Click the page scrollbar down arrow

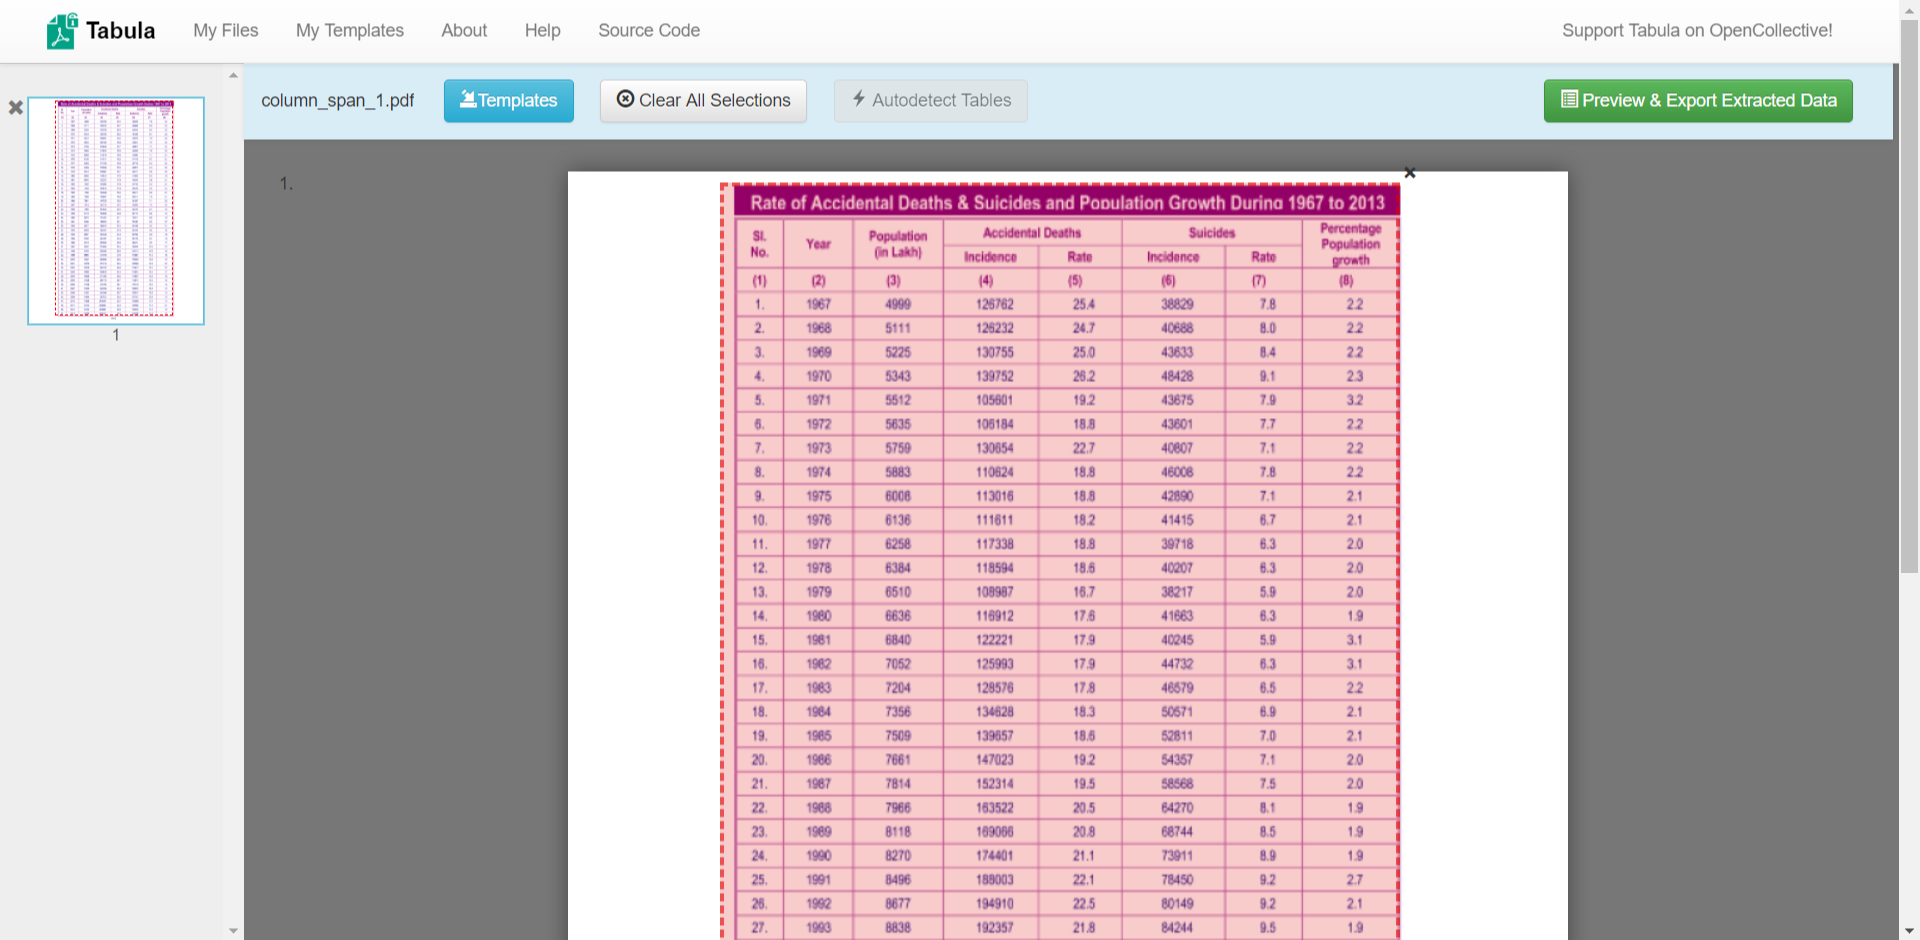click(1909, 931)
